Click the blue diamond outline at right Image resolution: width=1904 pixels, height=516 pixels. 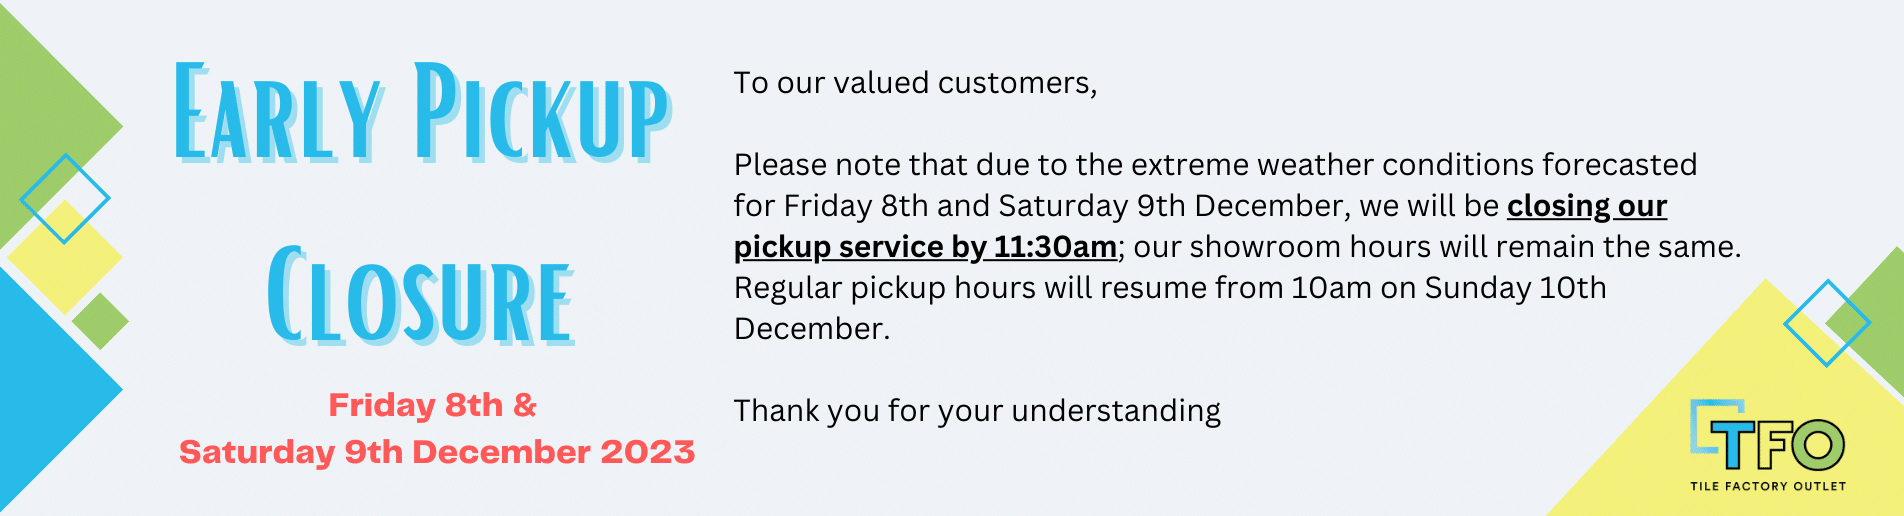pos(1827,323)
